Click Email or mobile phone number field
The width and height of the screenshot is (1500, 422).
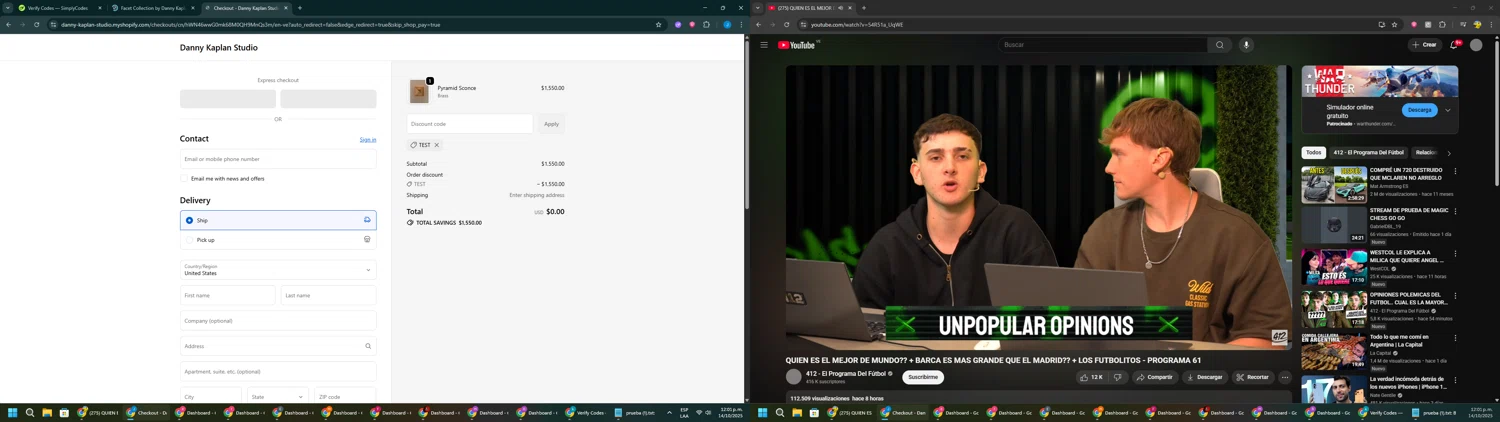tap(278, 159)
